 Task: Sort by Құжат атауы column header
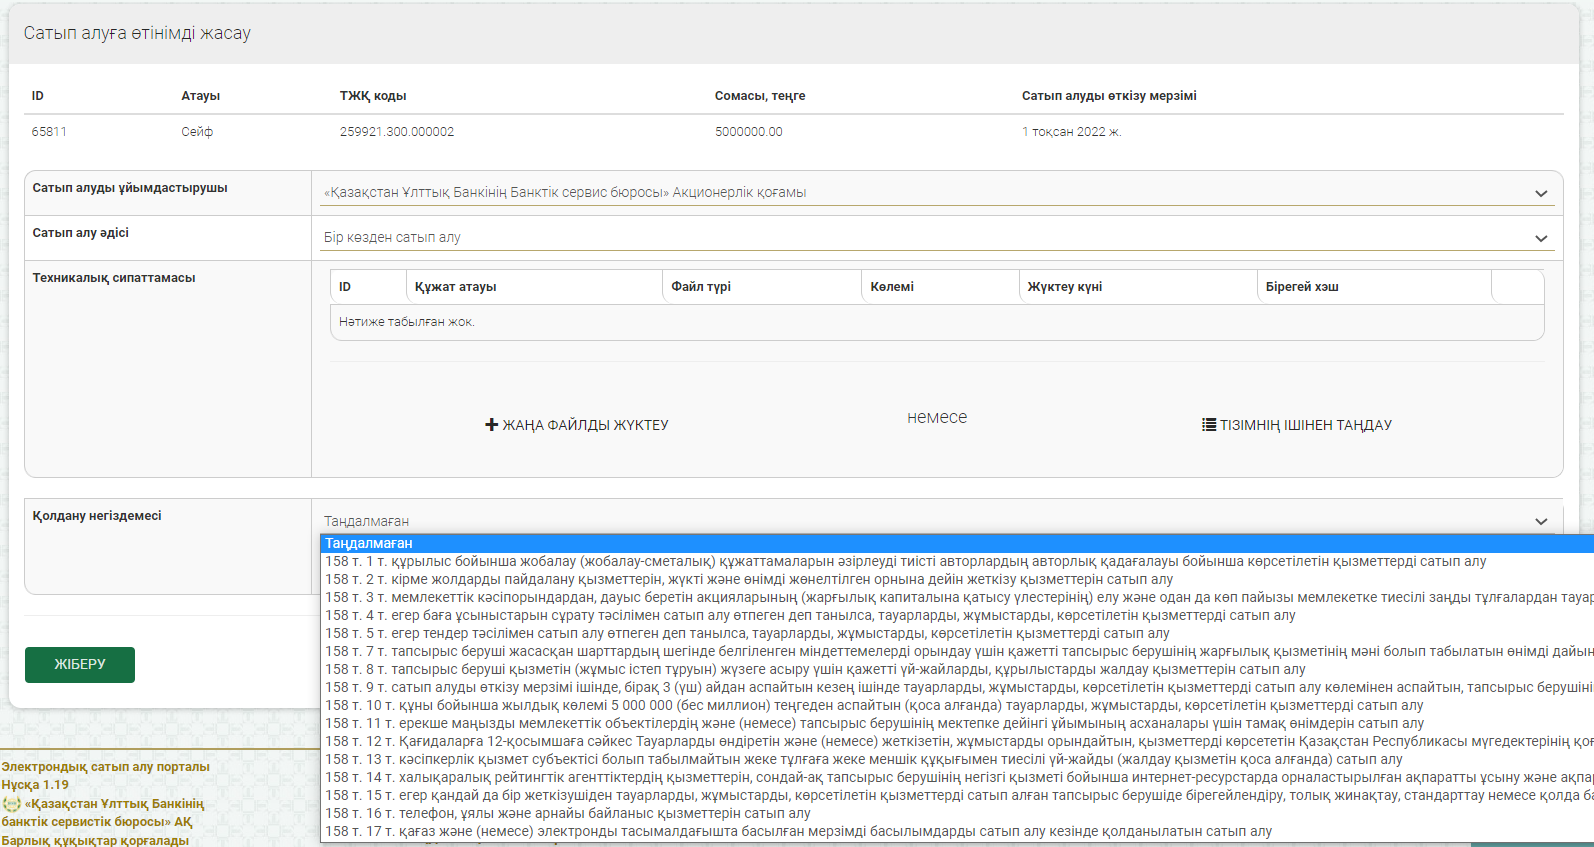click(x=456, y=287)
